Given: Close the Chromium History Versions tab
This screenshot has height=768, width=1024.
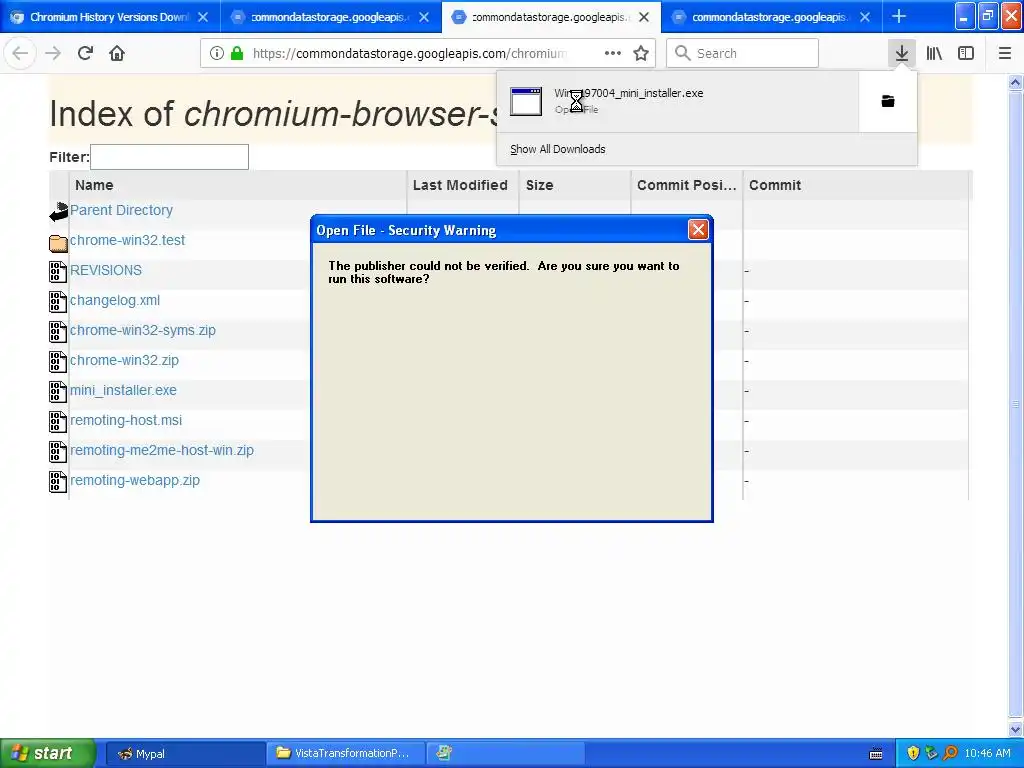Looking at the screenshot, I should (x=203, y=17).
